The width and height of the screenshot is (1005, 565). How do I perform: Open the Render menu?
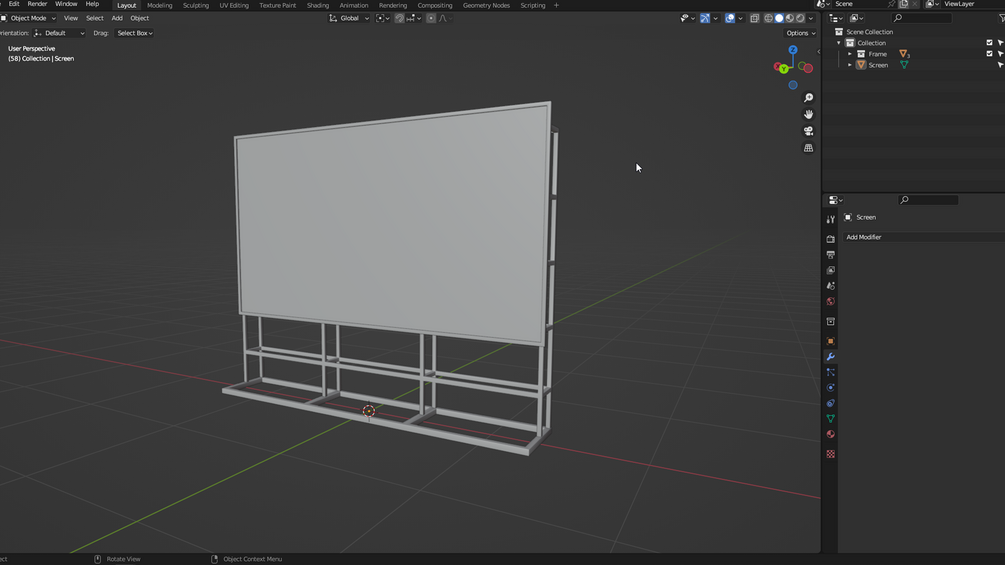click(37, 4)
